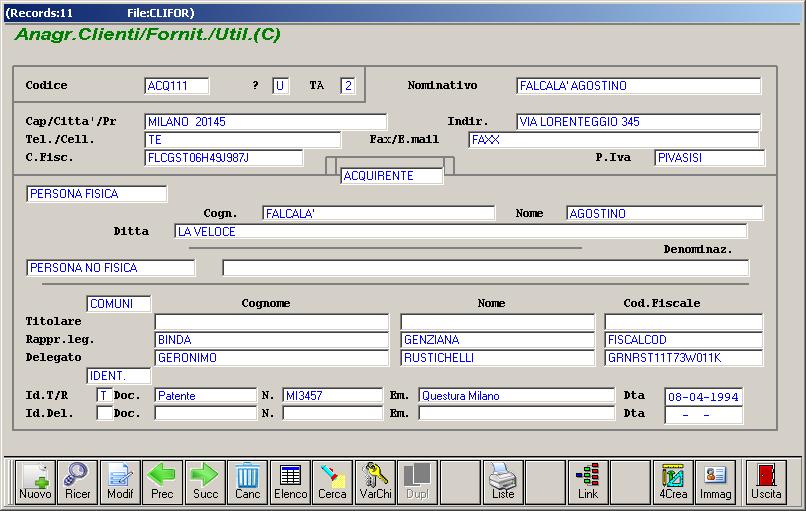The image size is (806, 511).
Task: Click the Dupl duplicate icon
Action: pos(417,481)
